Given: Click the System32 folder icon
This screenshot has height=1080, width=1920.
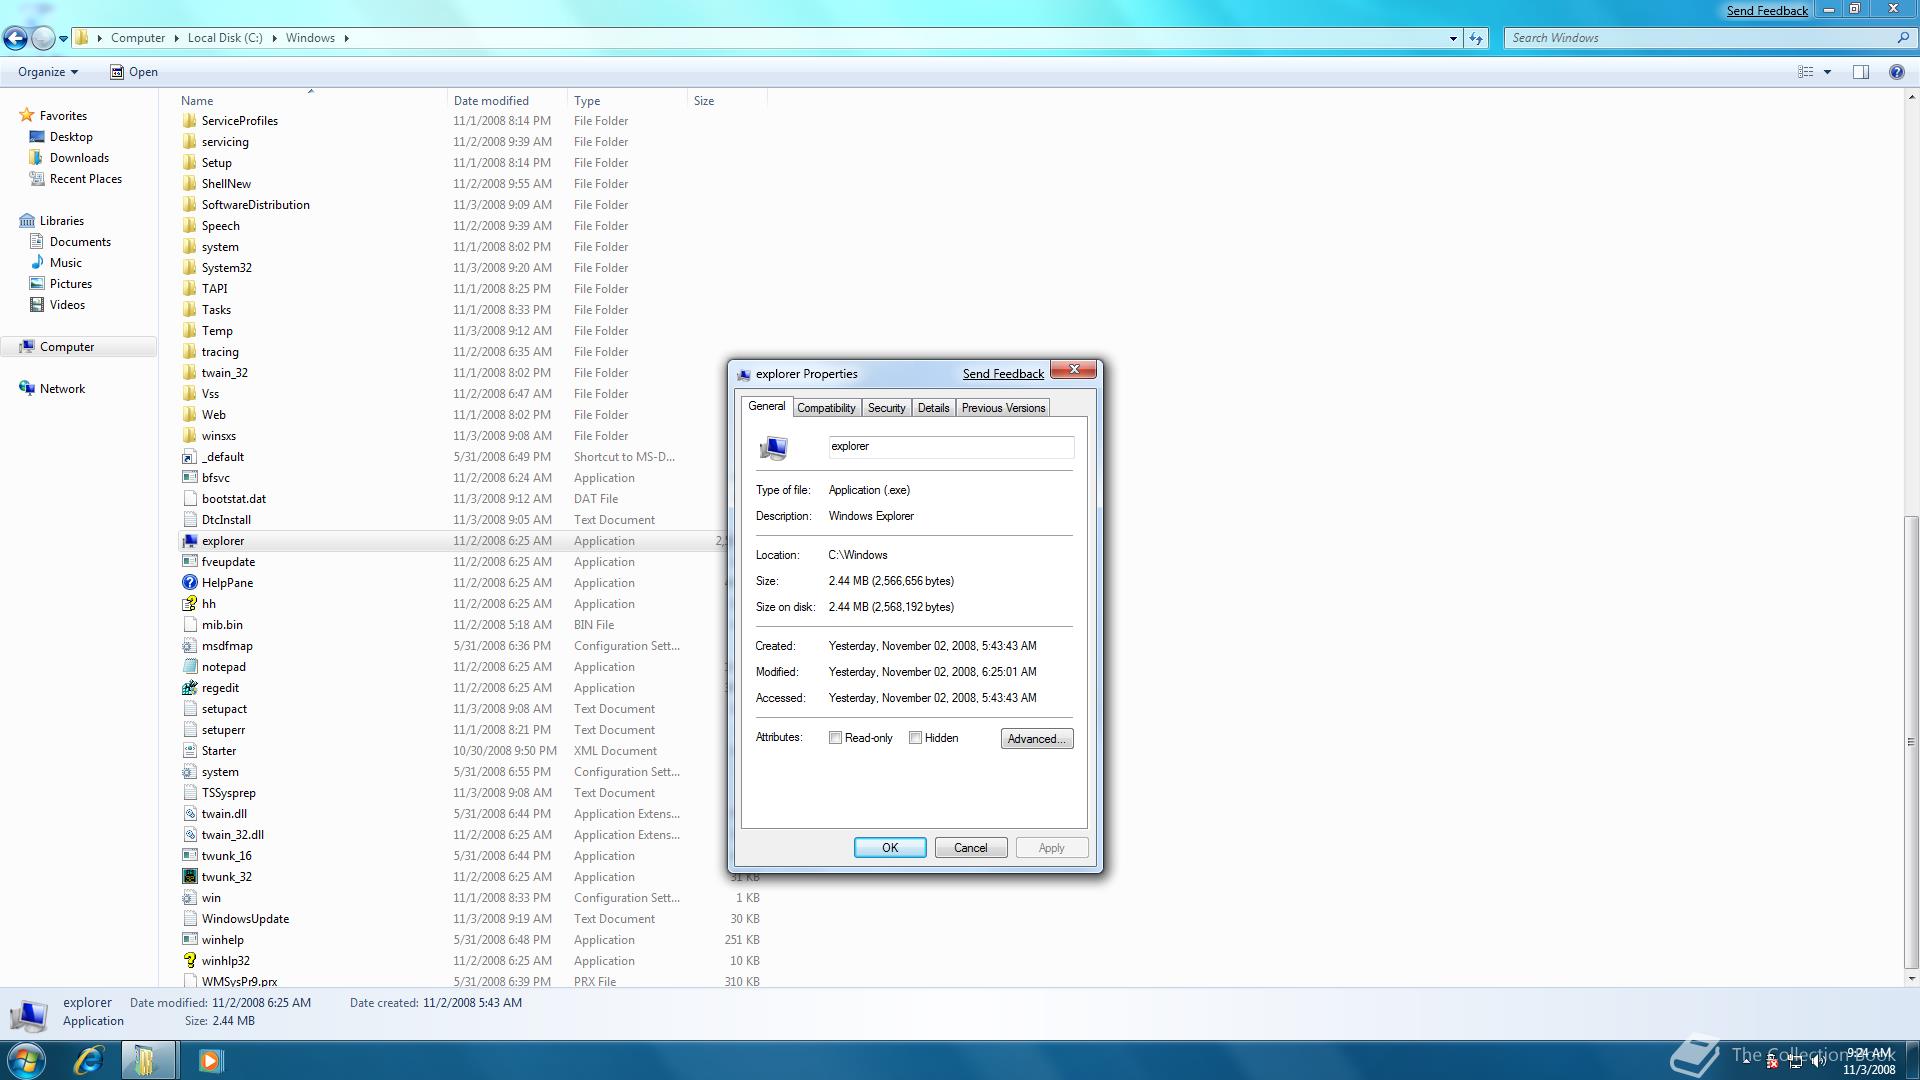Looking at the screenshot, I should click(x=190, y=268).
